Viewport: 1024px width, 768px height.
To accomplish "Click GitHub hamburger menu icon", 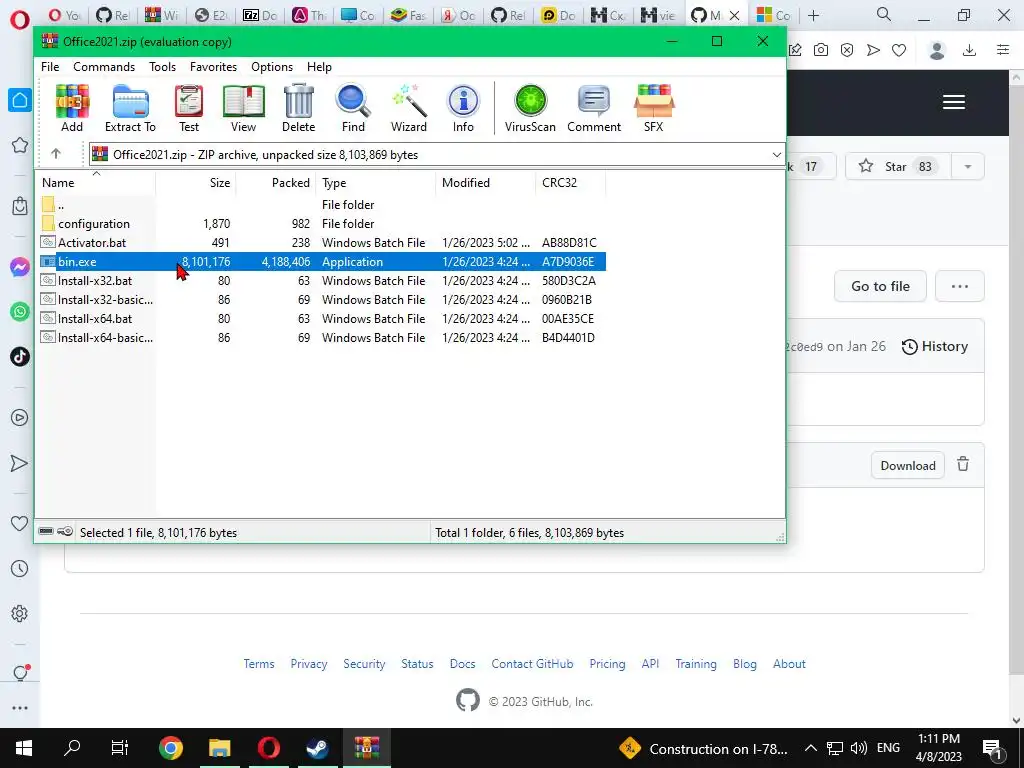I will point(954,102).
